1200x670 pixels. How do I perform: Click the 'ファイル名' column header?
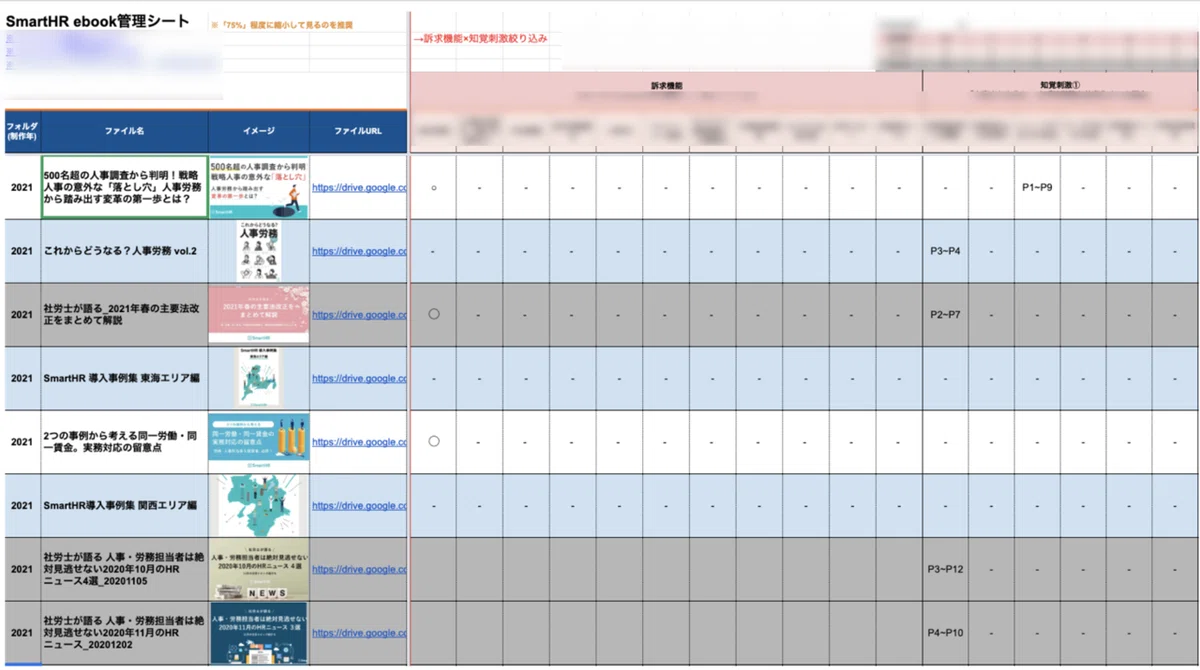click(x=125, y=131)
